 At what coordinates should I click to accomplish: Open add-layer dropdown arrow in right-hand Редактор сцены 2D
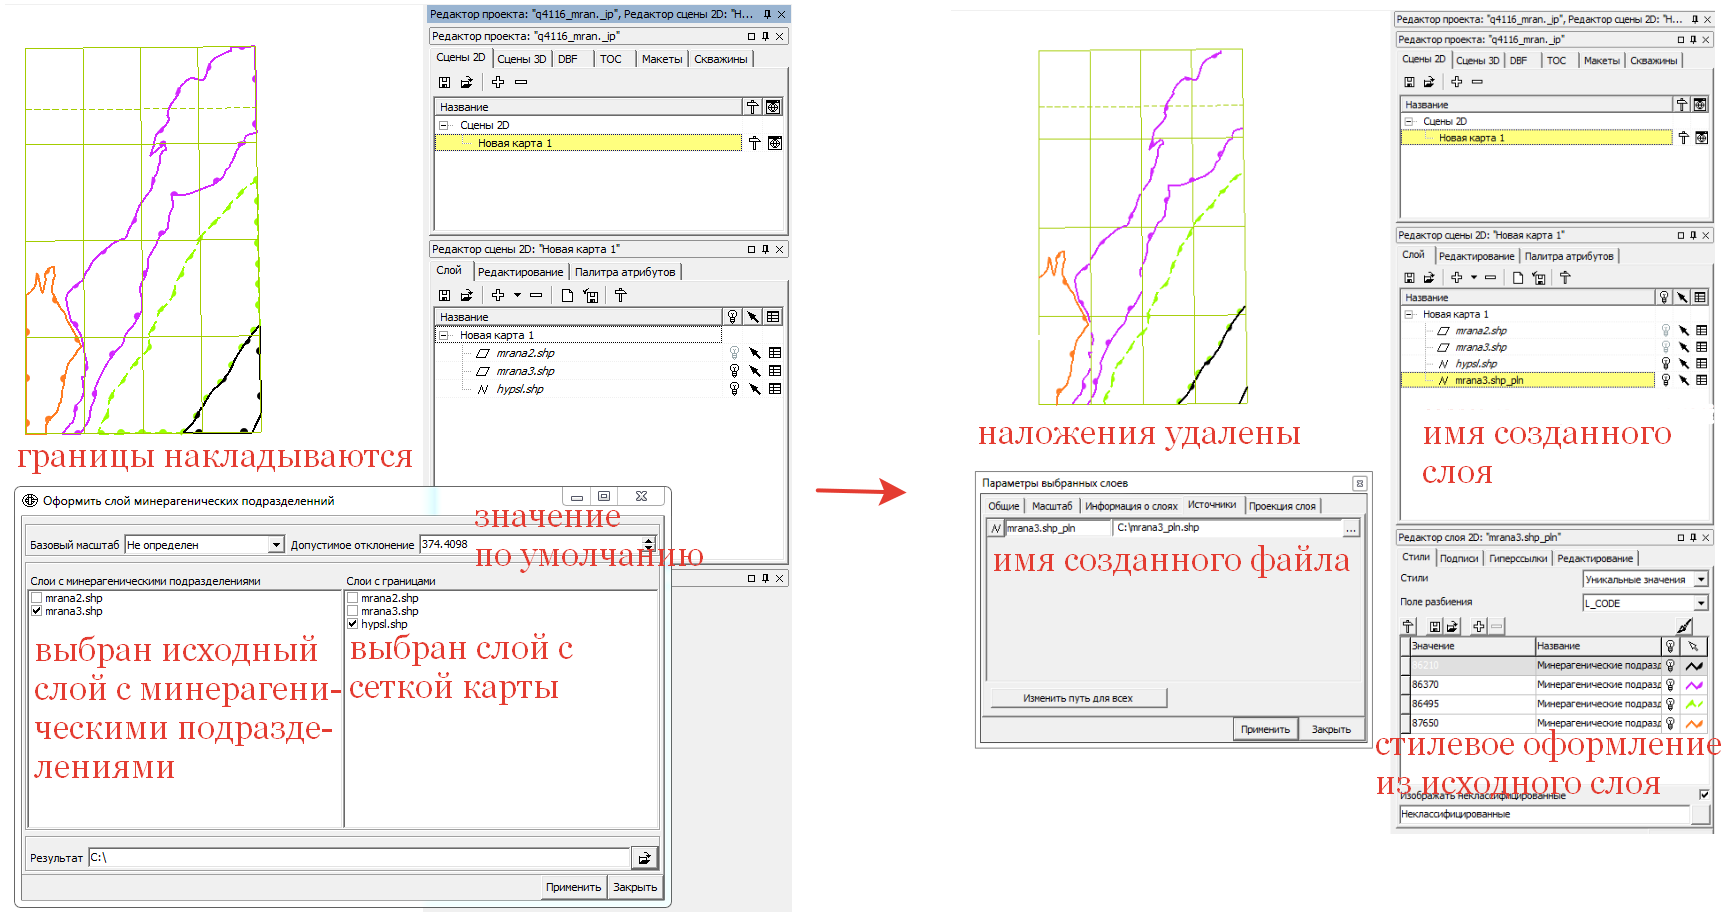(1474, 277)
